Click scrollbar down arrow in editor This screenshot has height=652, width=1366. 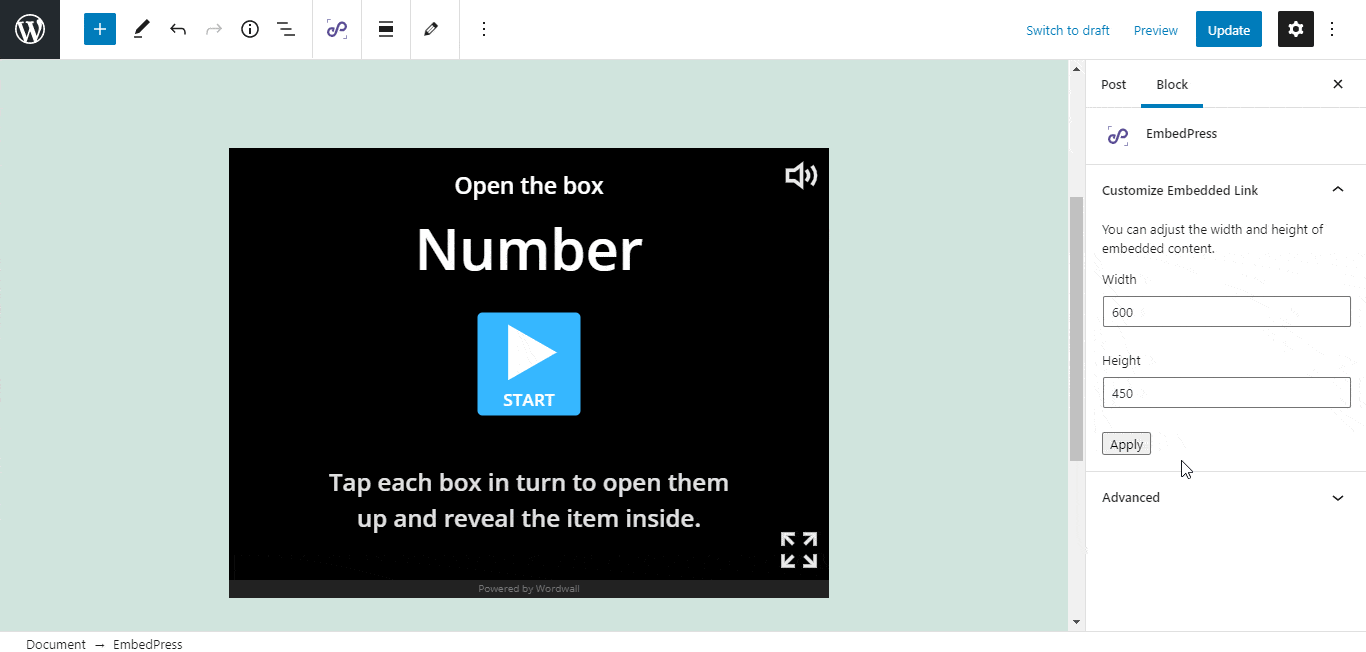[1076, 621]
